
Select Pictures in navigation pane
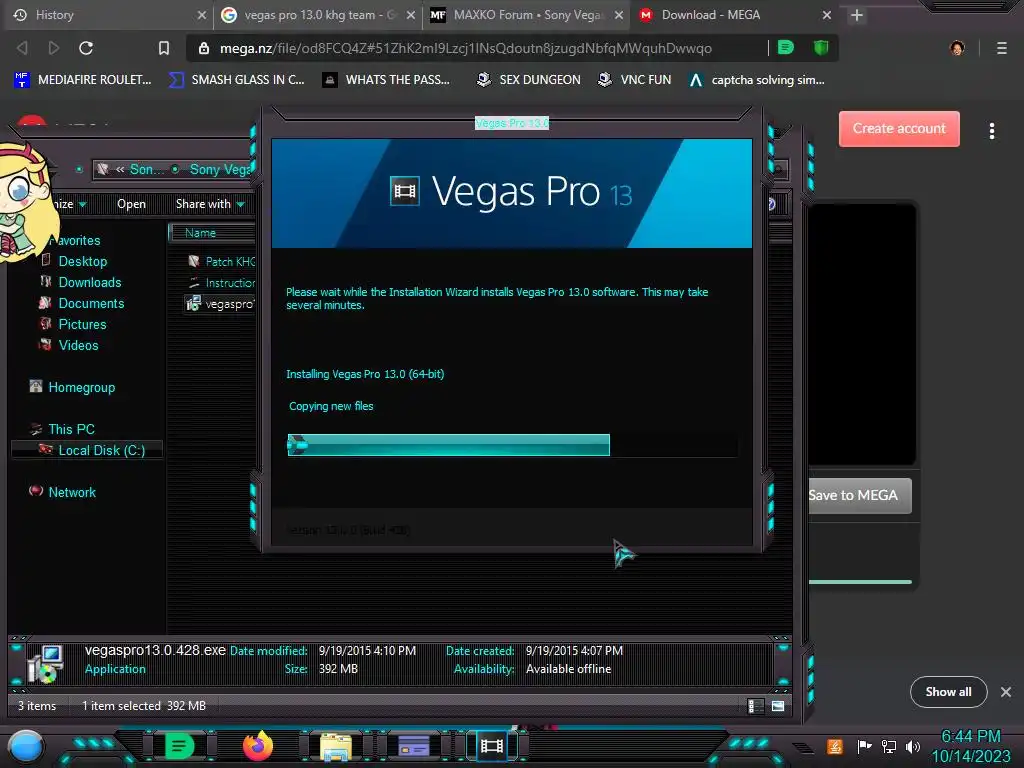[82, 324]
